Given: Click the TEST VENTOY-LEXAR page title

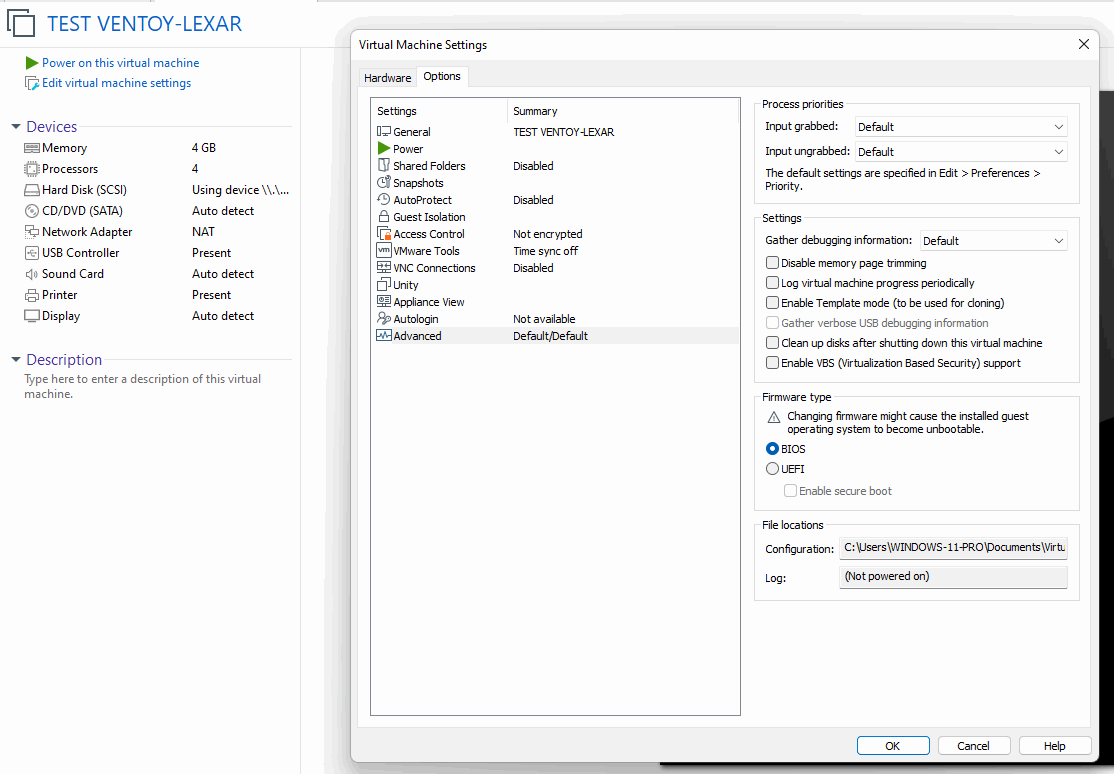Looking at the screenshot, I should click(144, 23).
